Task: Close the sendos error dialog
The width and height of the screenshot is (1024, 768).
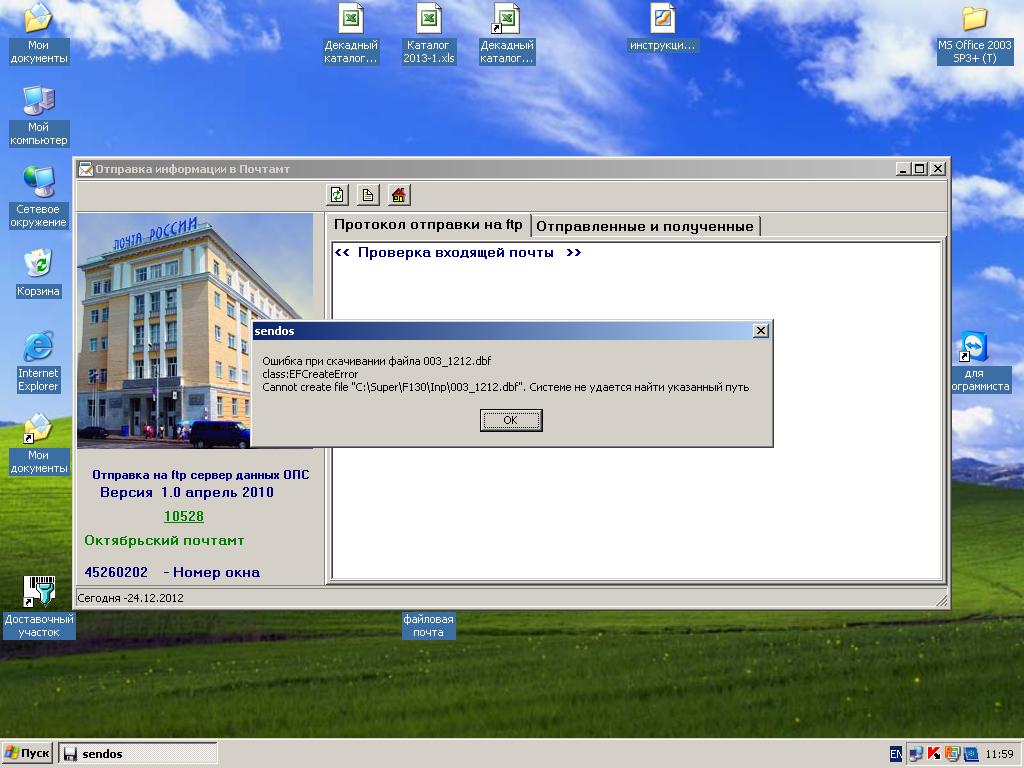Action: tap(761, 331)
